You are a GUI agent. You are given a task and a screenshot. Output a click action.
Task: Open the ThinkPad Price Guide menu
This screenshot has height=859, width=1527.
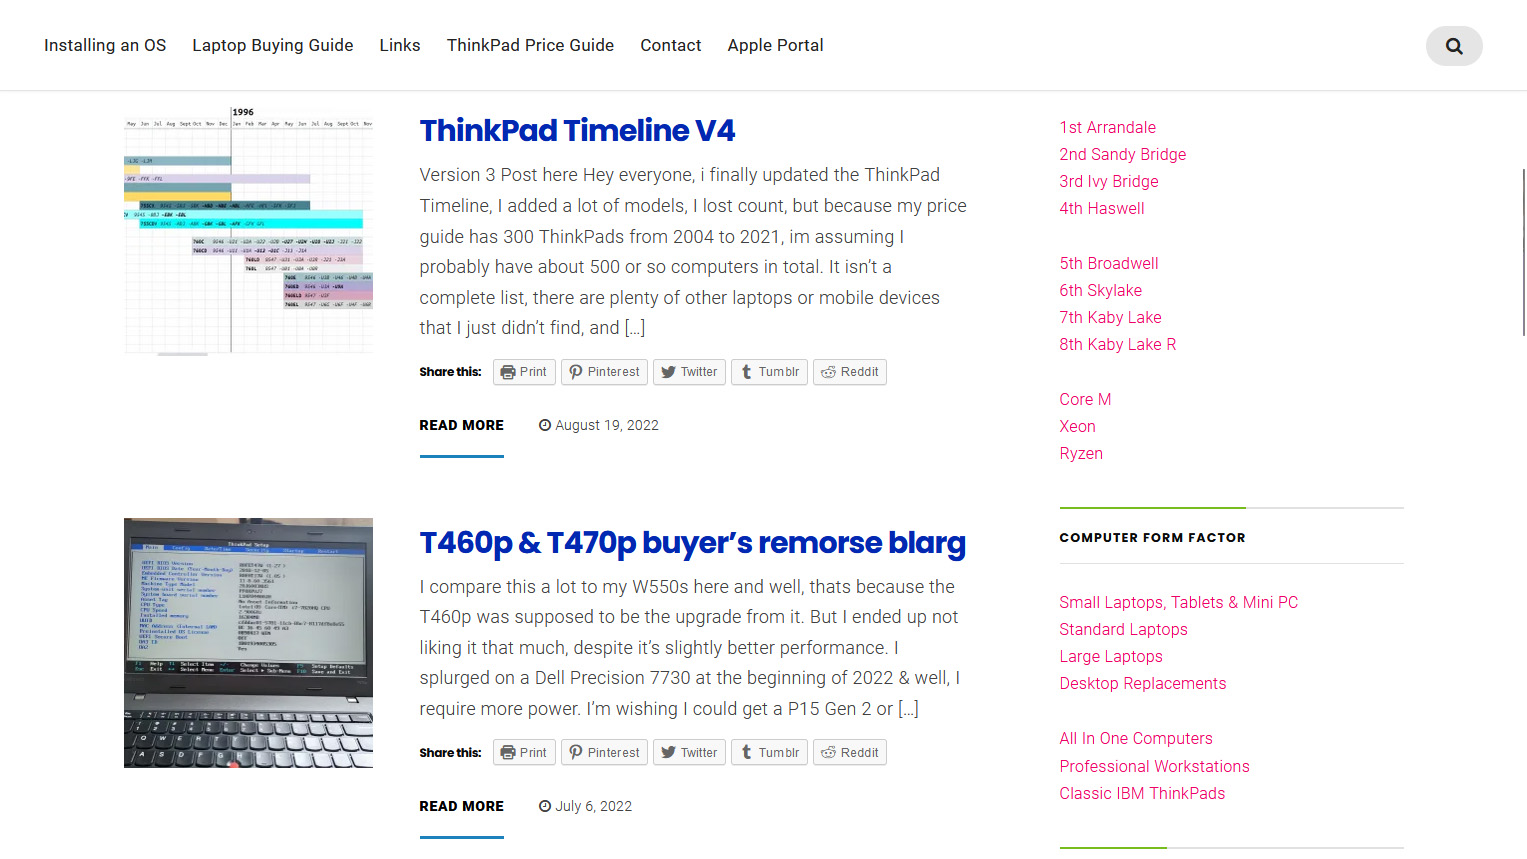click(530, 45)
